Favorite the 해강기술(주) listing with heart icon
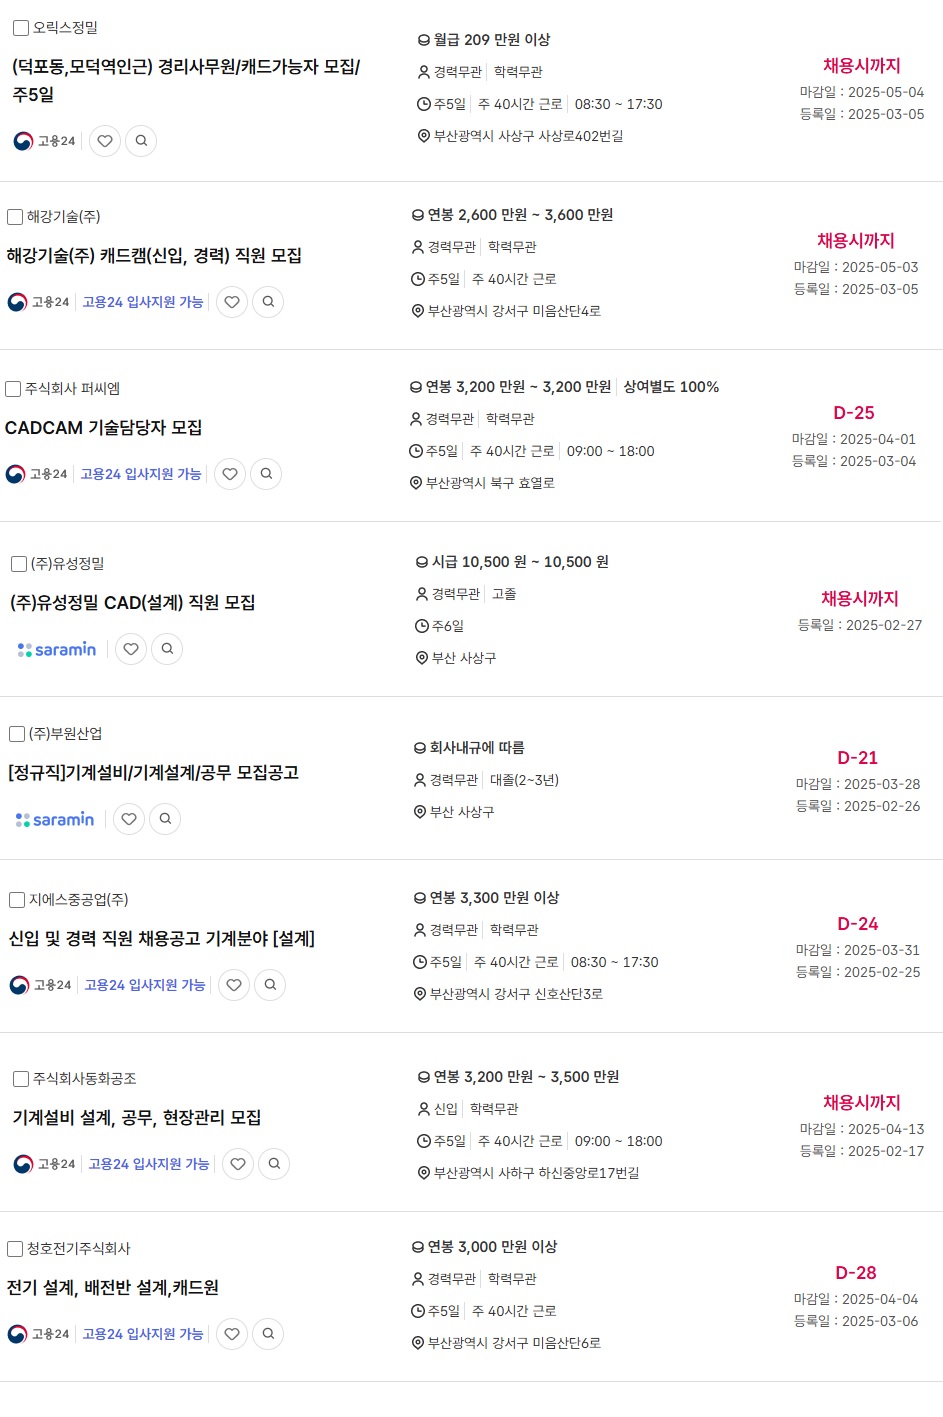The image size is (943, 1417). pyautogui.click(x=232, y=302)
